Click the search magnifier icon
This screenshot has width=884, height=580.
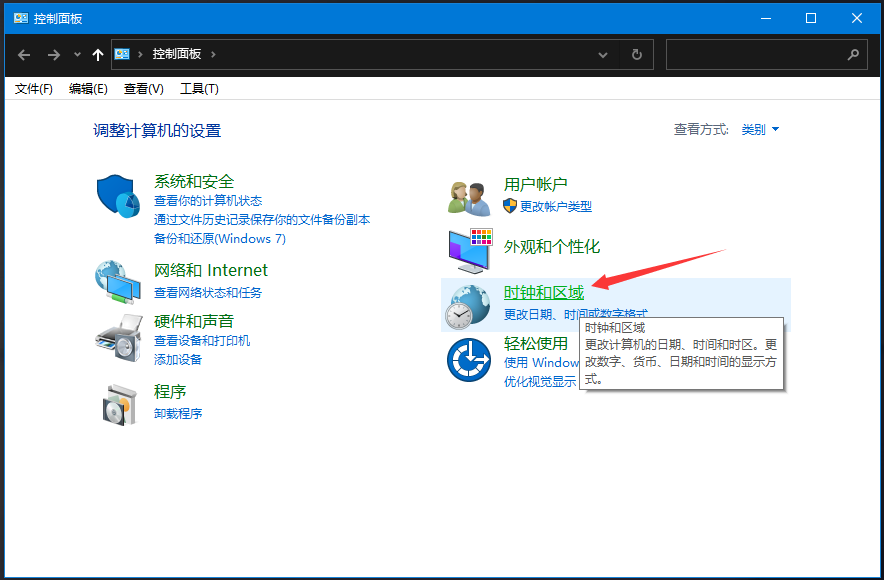(x=853, y=55)
